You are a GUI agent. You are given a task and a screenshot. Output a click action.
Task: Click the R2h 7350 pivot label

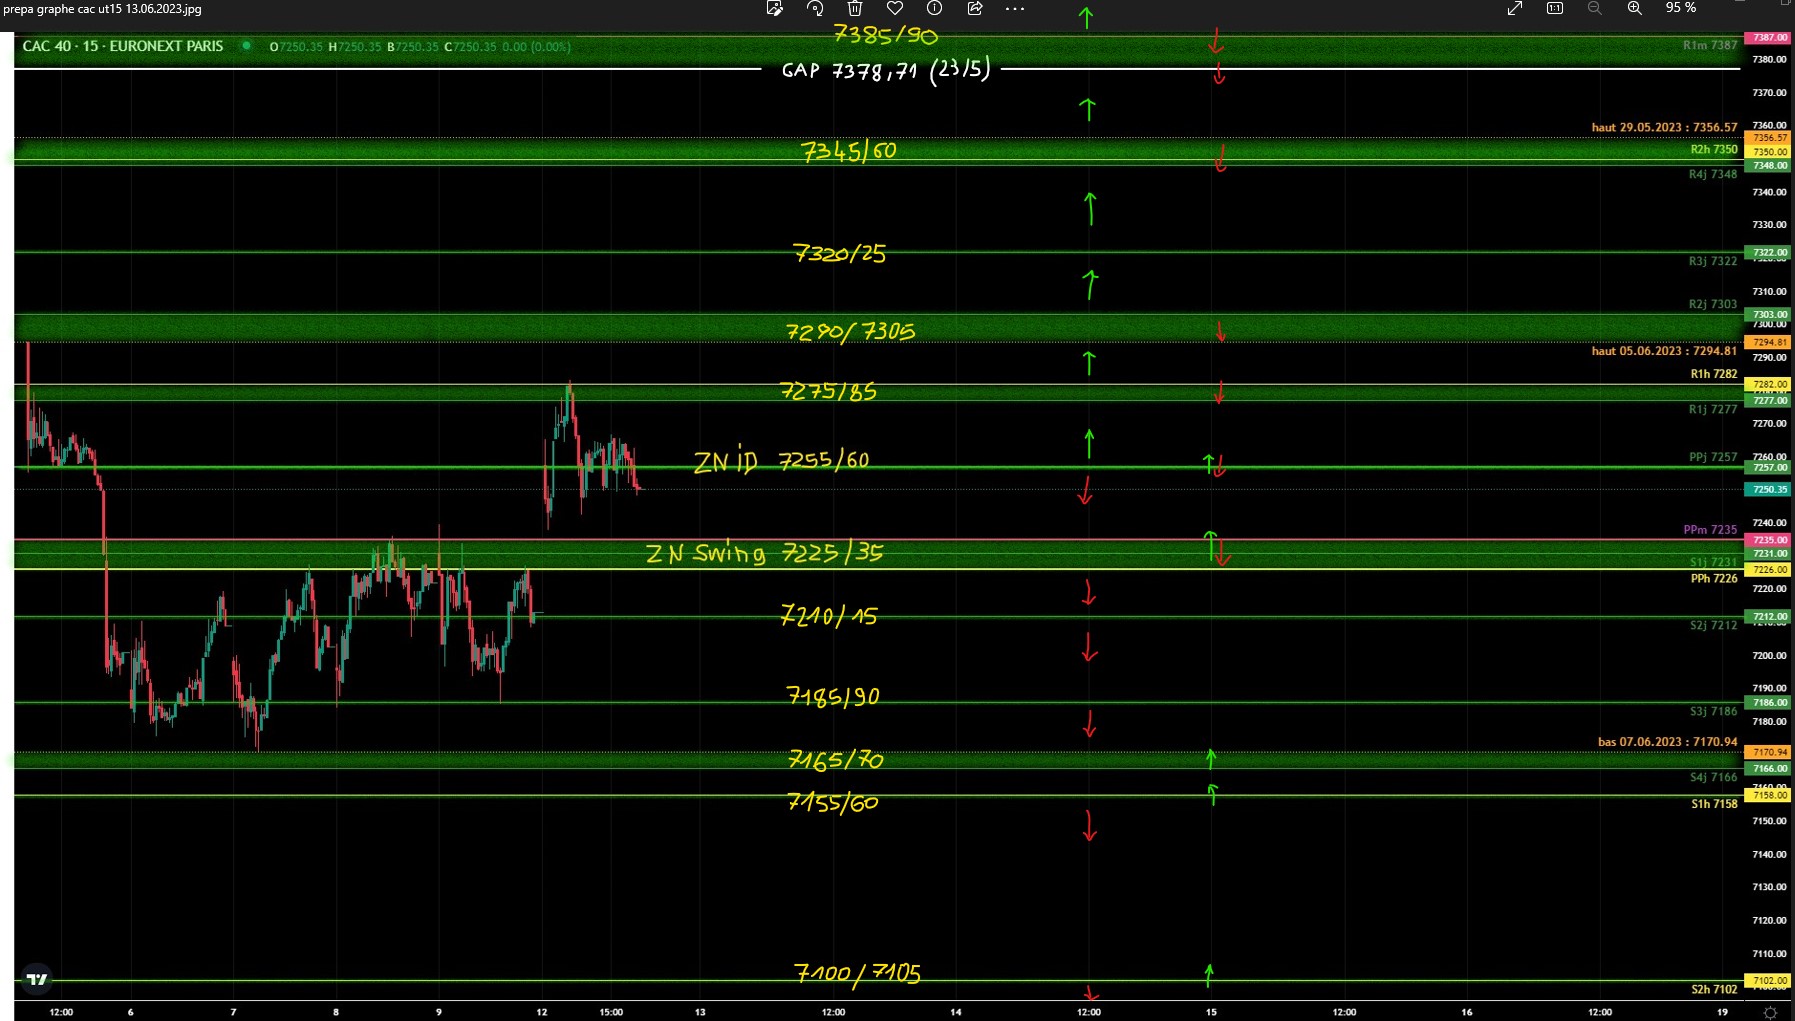click(1714, 149)
